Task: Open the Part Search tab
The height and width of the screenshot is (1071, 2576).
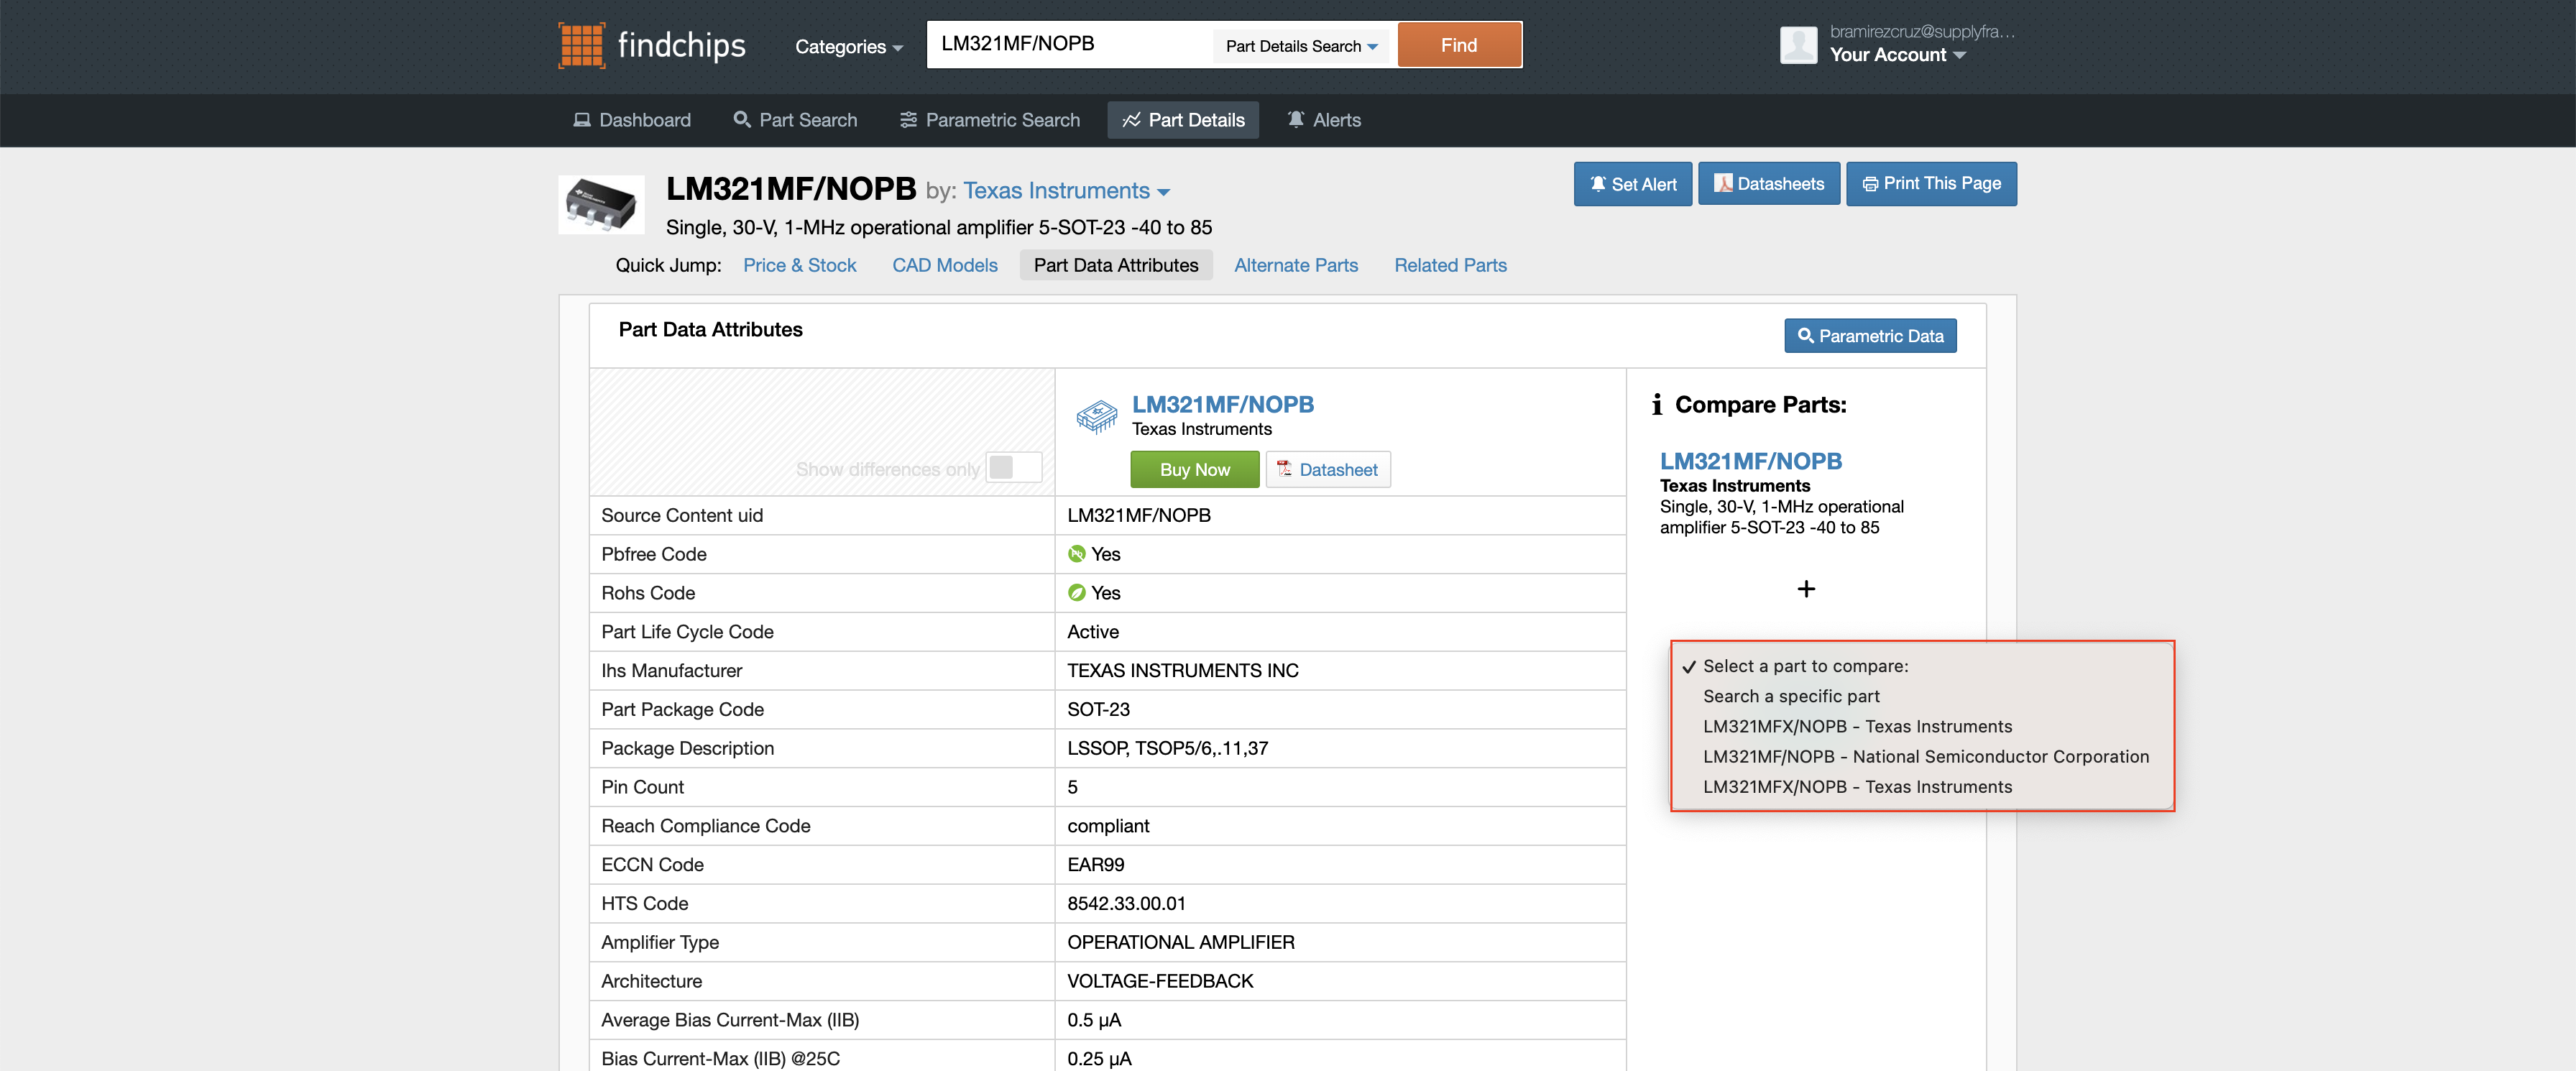Action: pyautogui.click(x=795, y=120)
